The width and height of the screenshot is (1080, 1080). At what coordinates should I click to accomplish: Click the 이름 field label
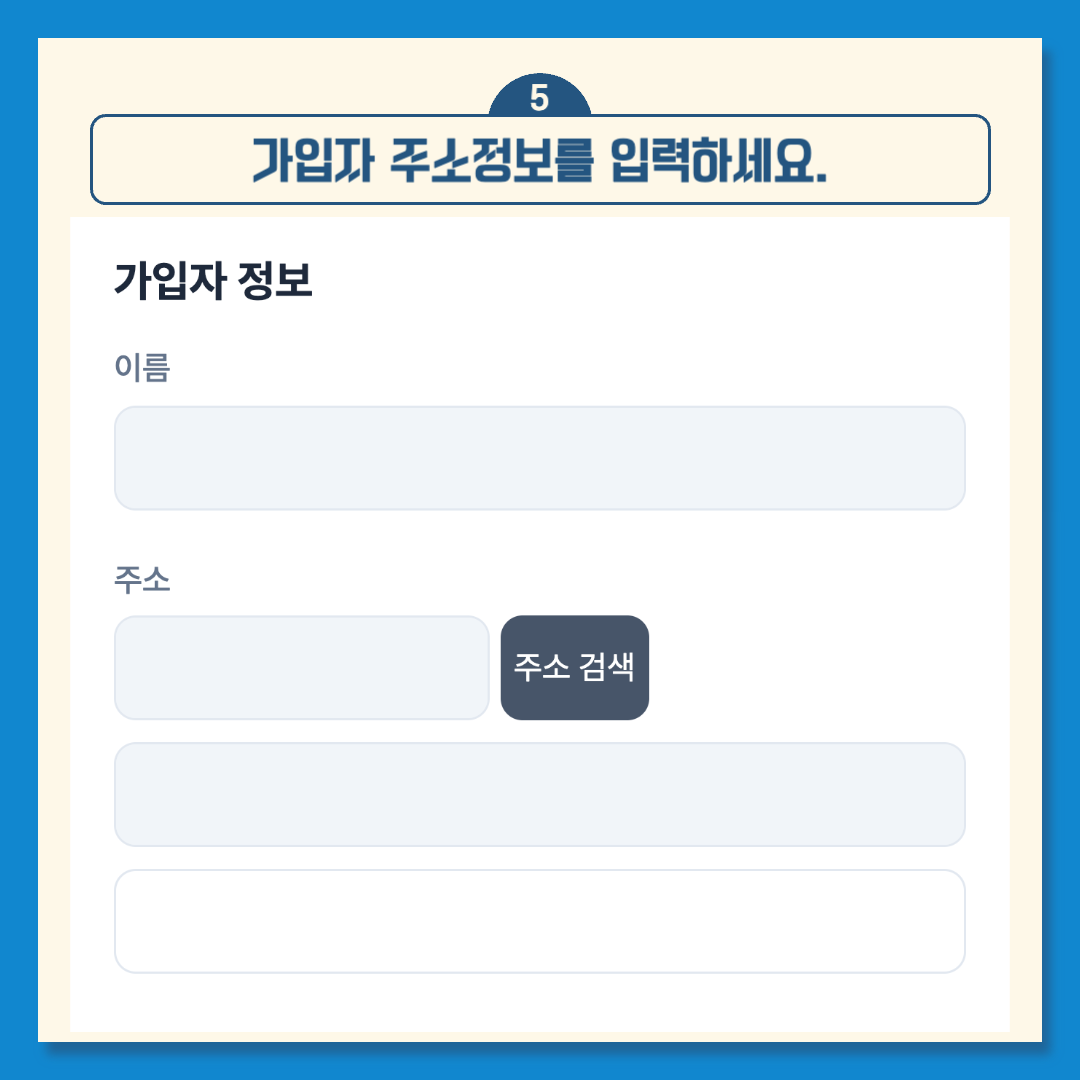pos(142,369)
